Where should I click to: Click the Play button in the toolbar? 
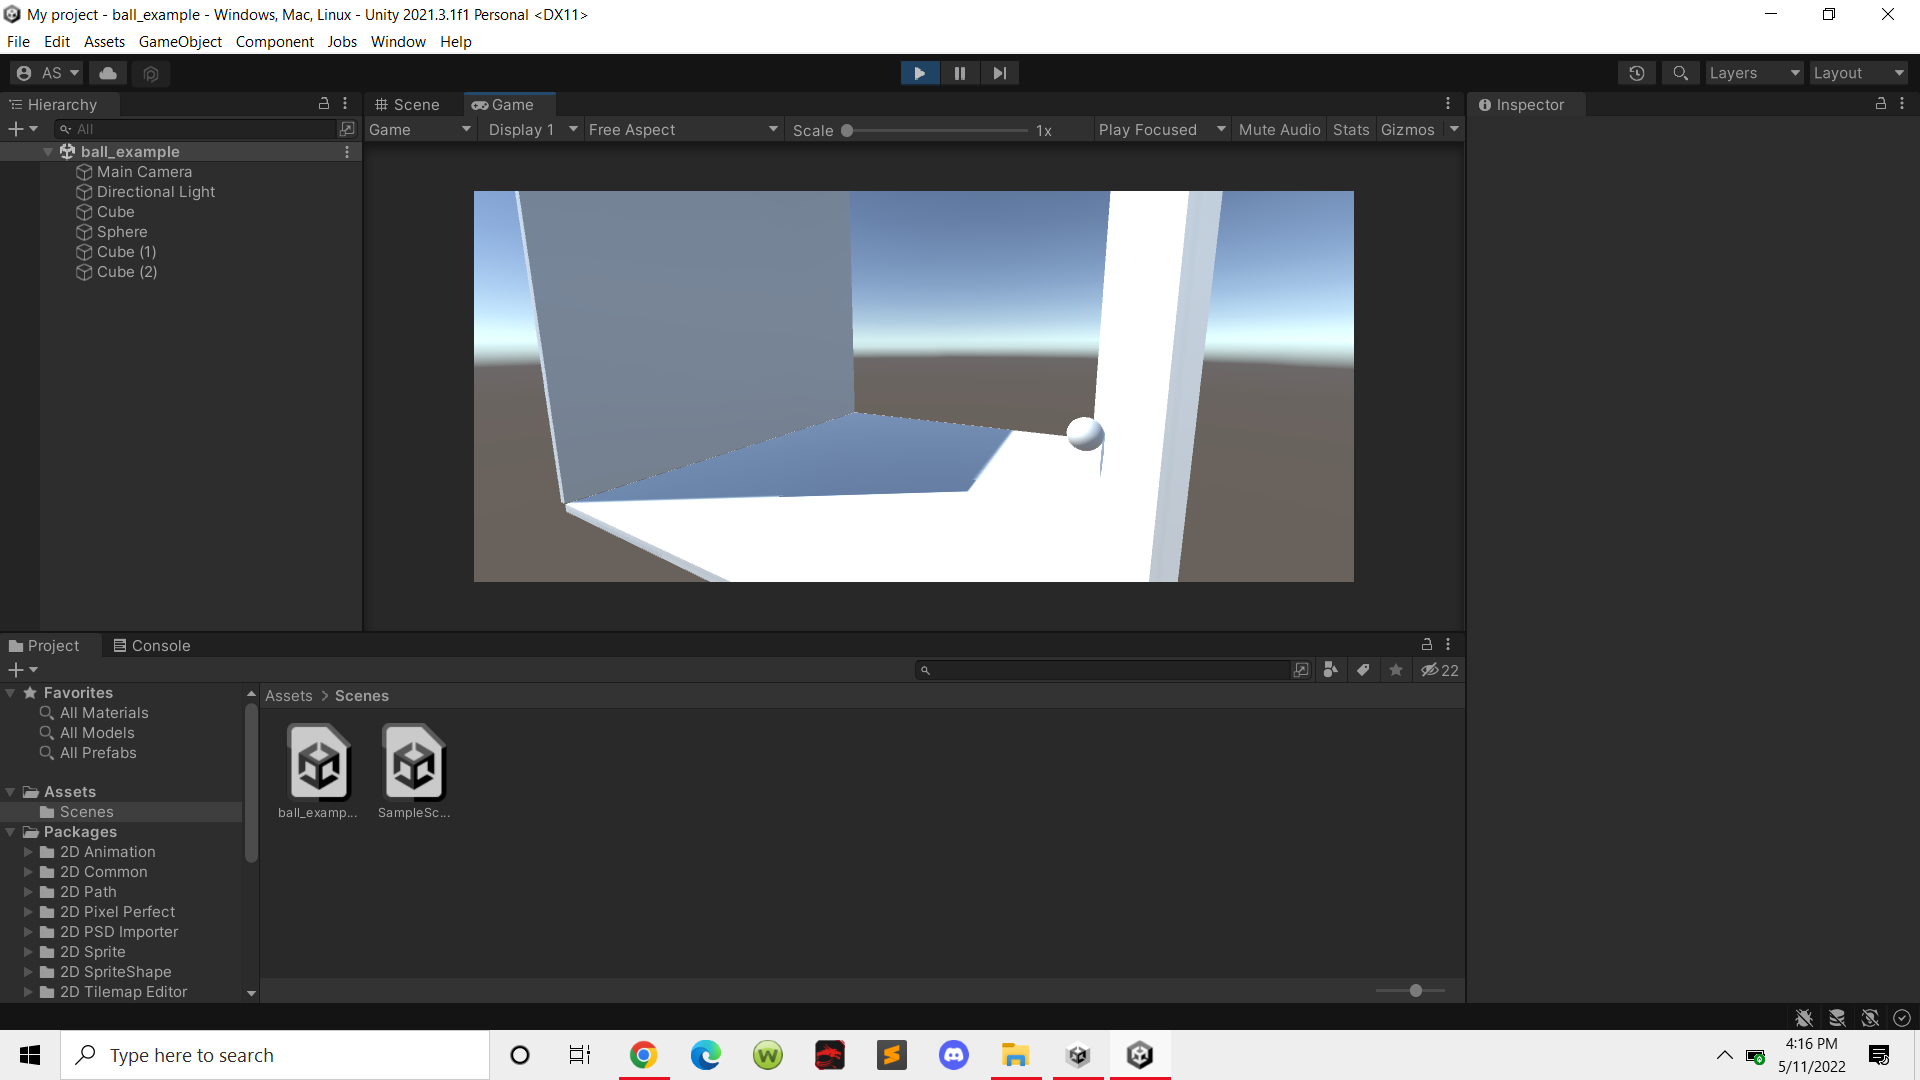point(919,73)
